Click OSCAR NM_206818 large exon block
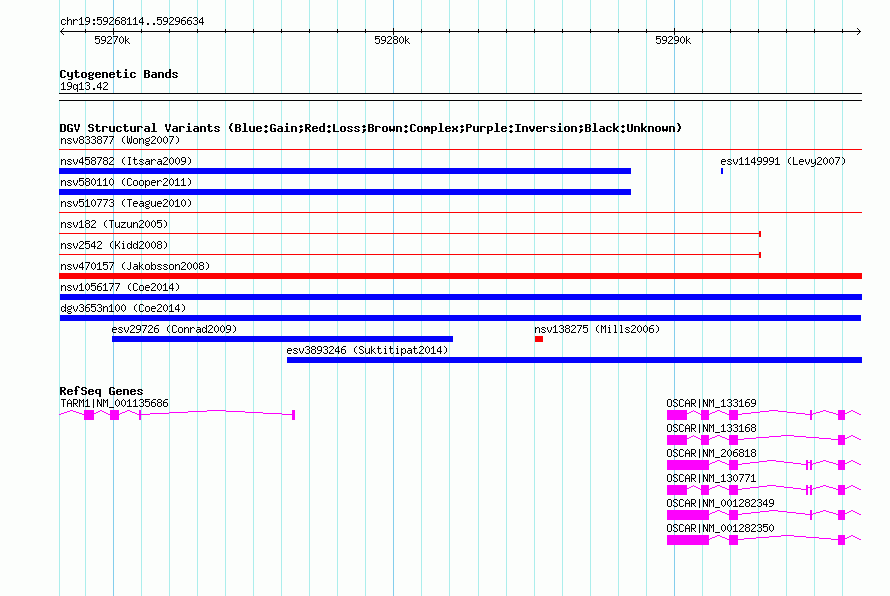This screenshot has height=596, width=890. click(688, 465)
